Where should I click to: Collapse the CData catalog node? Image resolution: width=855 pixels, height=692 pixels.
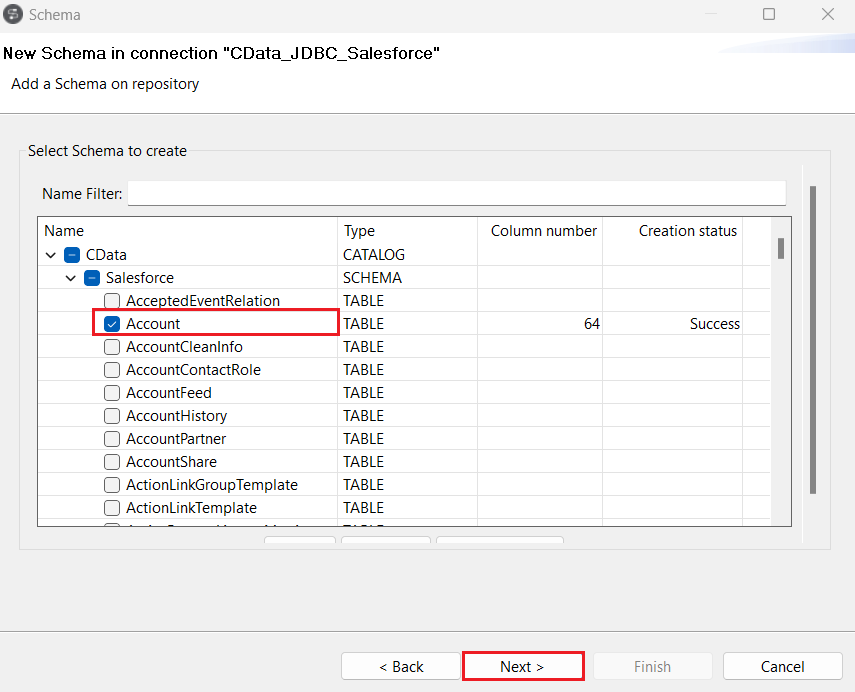point(51,255)
